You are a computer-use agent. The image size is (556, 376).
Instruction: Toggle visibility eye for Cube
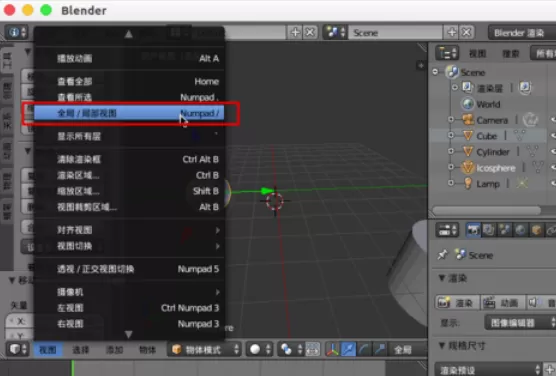pos(553,136)
